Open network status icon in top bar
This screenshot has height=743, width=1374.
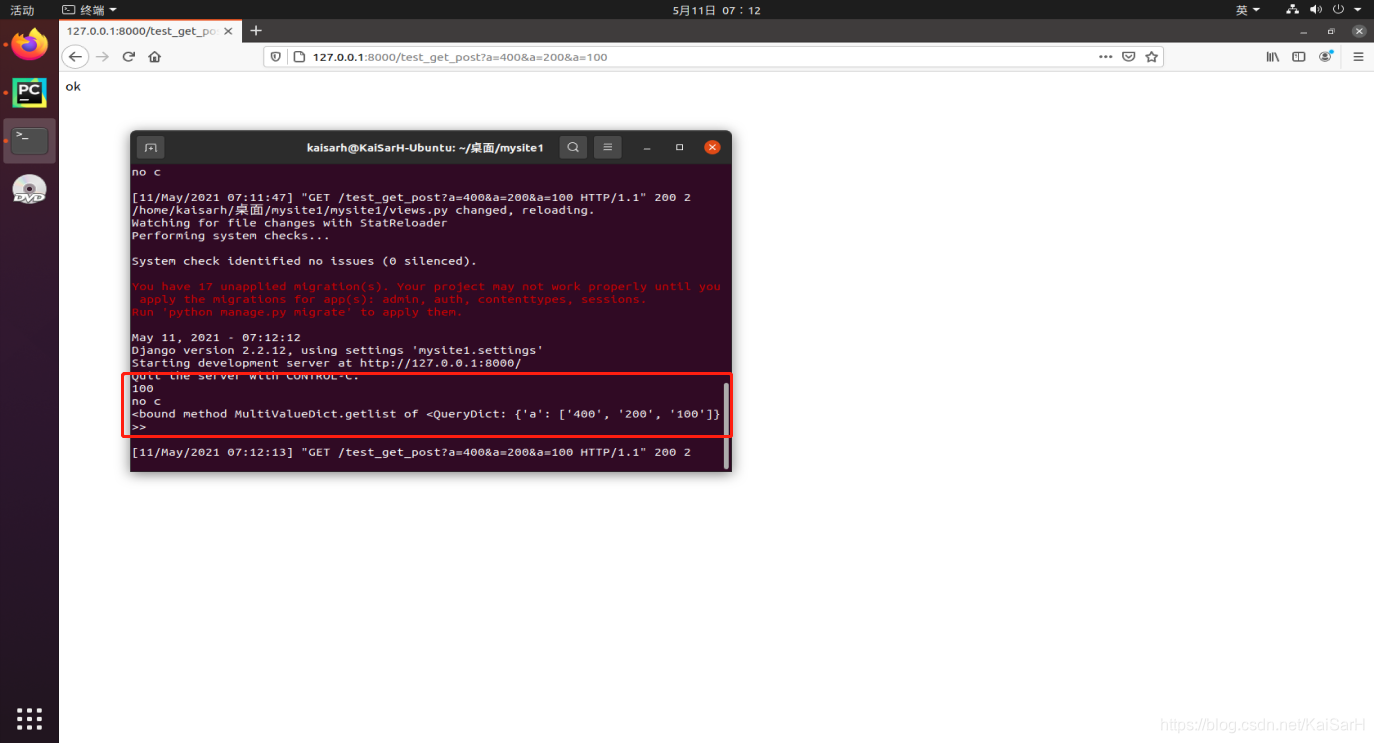(1292, 10)
